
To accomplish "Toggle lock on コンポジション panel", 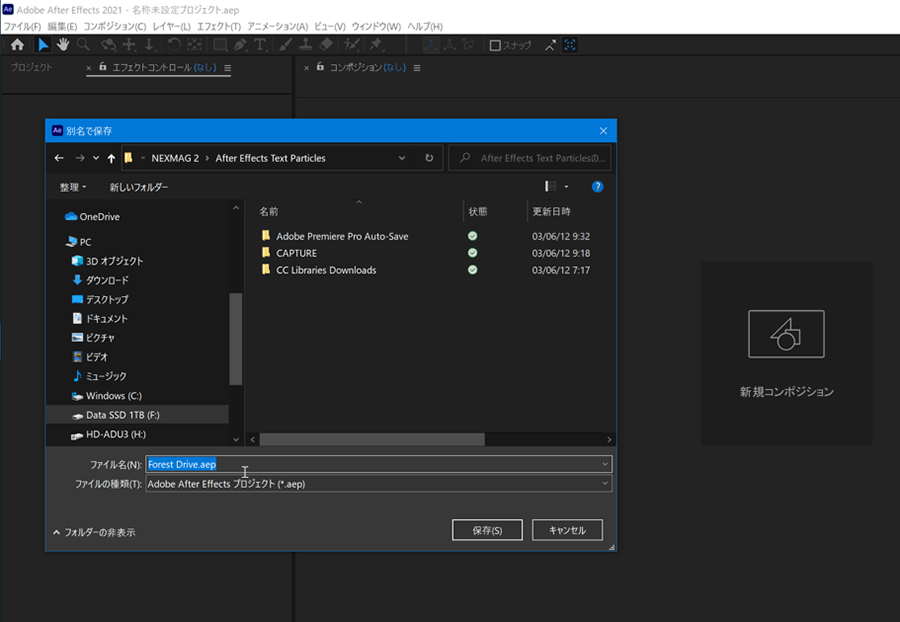I will pos(320,67).
